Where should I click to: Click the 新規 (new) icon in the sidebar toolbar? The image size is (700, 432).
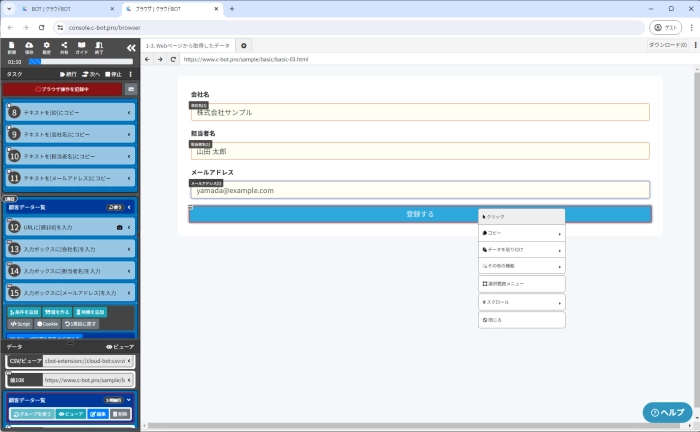pyautogui.click(x=12, y=47)
